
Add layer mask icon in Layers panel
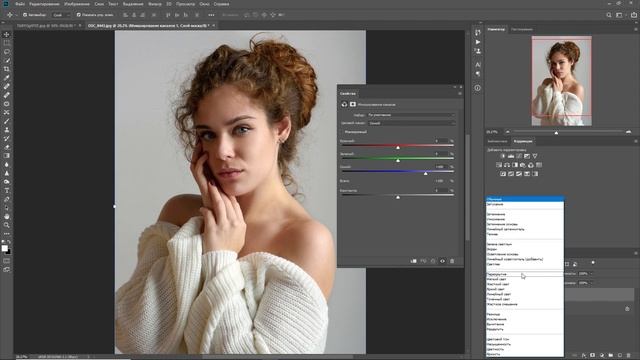tap(593, 356)
